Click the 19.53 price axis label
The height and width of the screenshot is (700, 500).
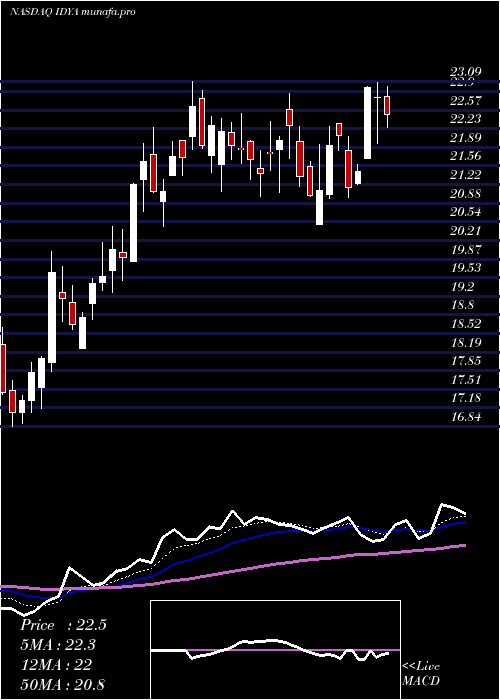click(465, 268)
